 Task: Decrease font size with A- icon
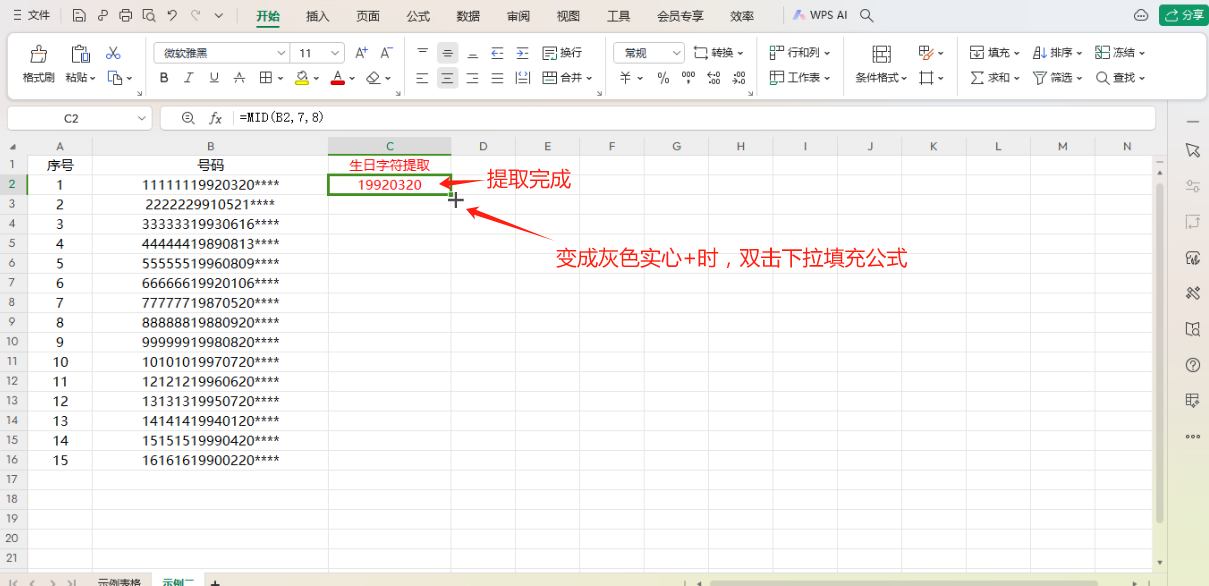(x=386, y=53)
